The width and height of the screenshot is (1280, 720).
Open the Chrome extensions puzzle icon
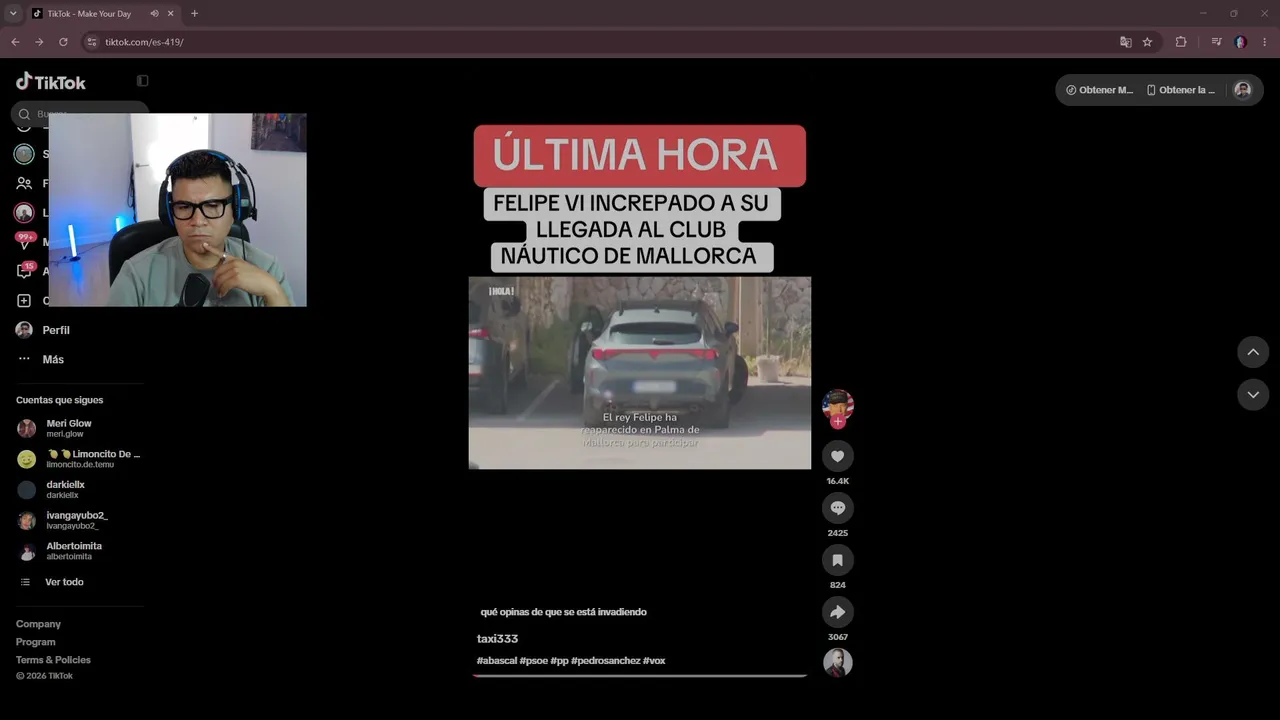[x=1181, y=42]
